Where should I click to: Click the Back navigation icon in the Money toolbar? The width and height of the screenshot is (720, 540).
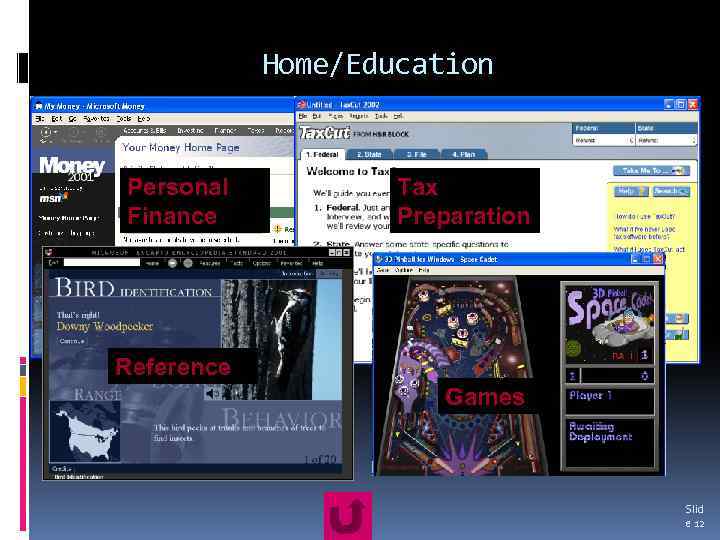tap(46, 132)
